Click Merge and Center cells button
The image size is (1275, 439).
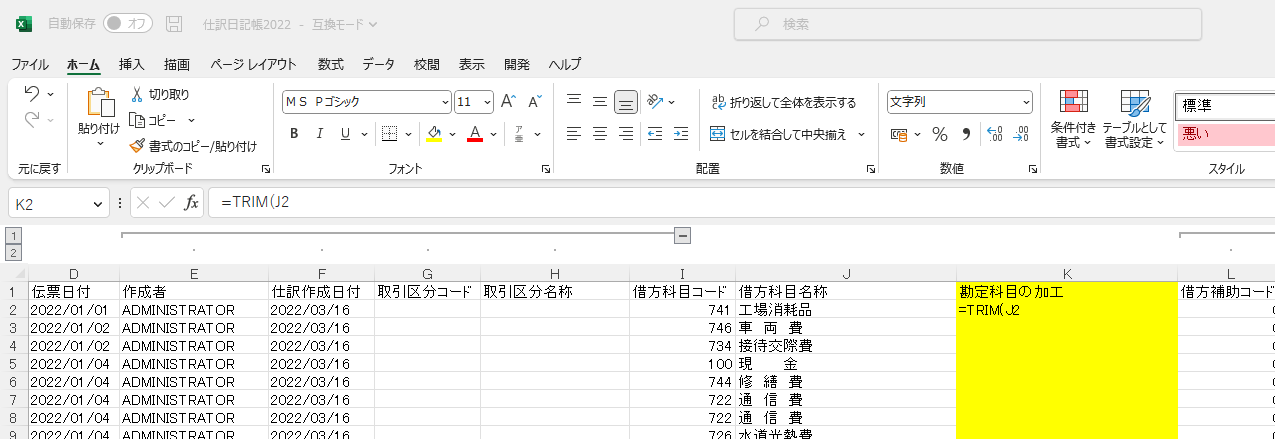click(x=779, y=134)
